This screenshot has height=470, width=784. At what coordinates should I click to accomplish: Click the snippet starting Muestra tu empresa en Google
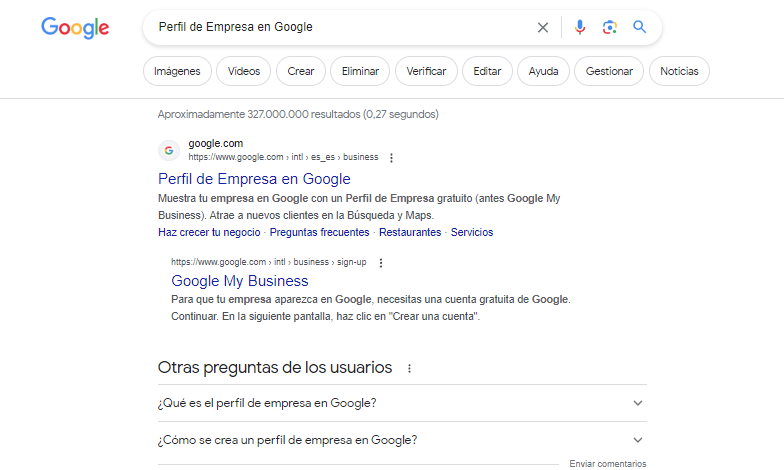point(359,207)
